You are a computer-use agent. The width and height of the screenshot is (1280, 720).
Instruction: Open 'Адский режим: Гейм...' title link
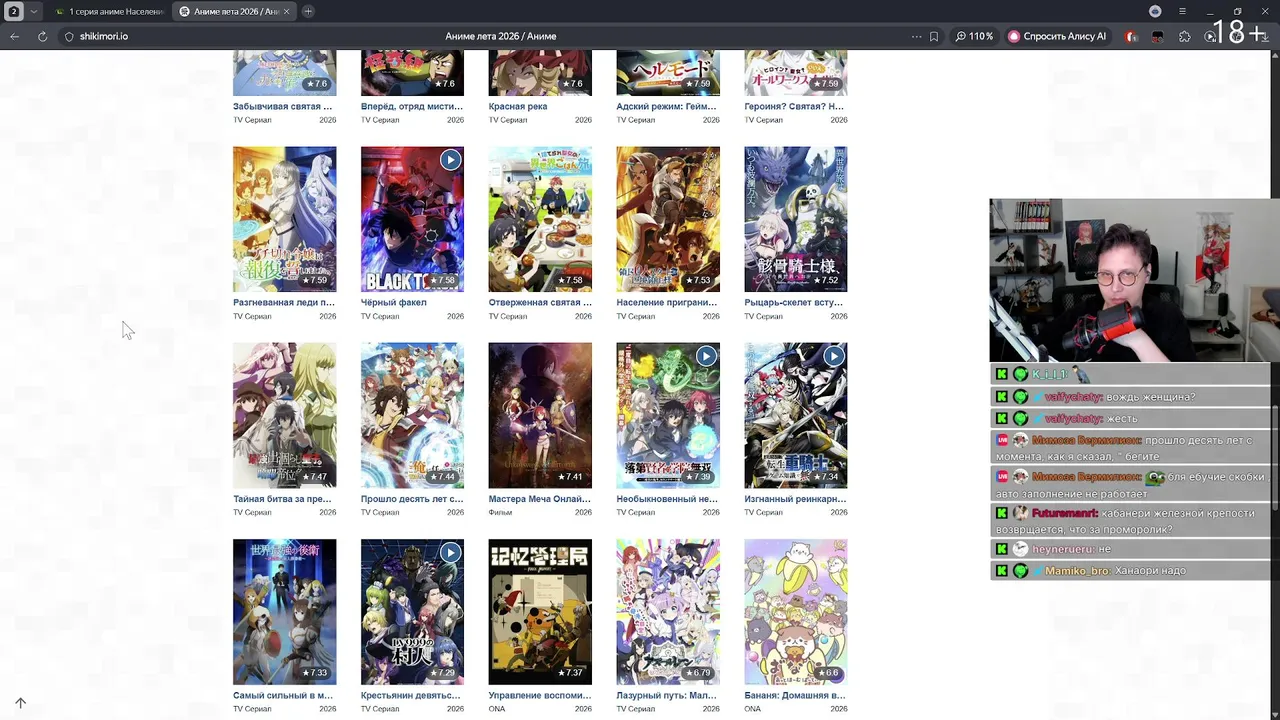(x=666, y=106)
